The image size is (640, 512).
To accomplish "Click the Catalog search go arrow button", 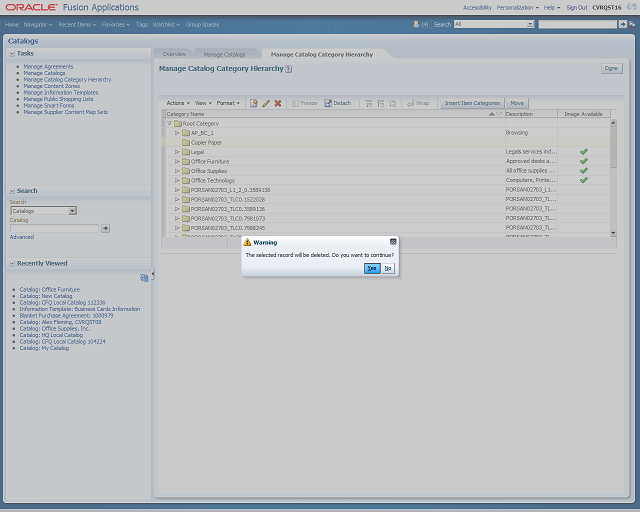I will click(105, 228).
